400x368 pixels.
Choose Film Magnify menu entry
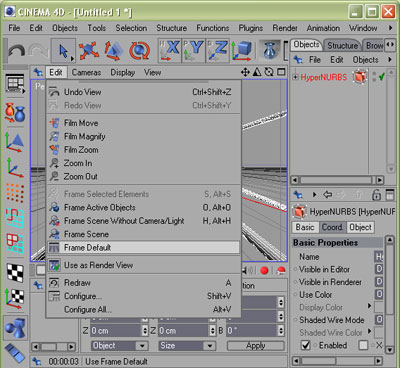point(143,136)
